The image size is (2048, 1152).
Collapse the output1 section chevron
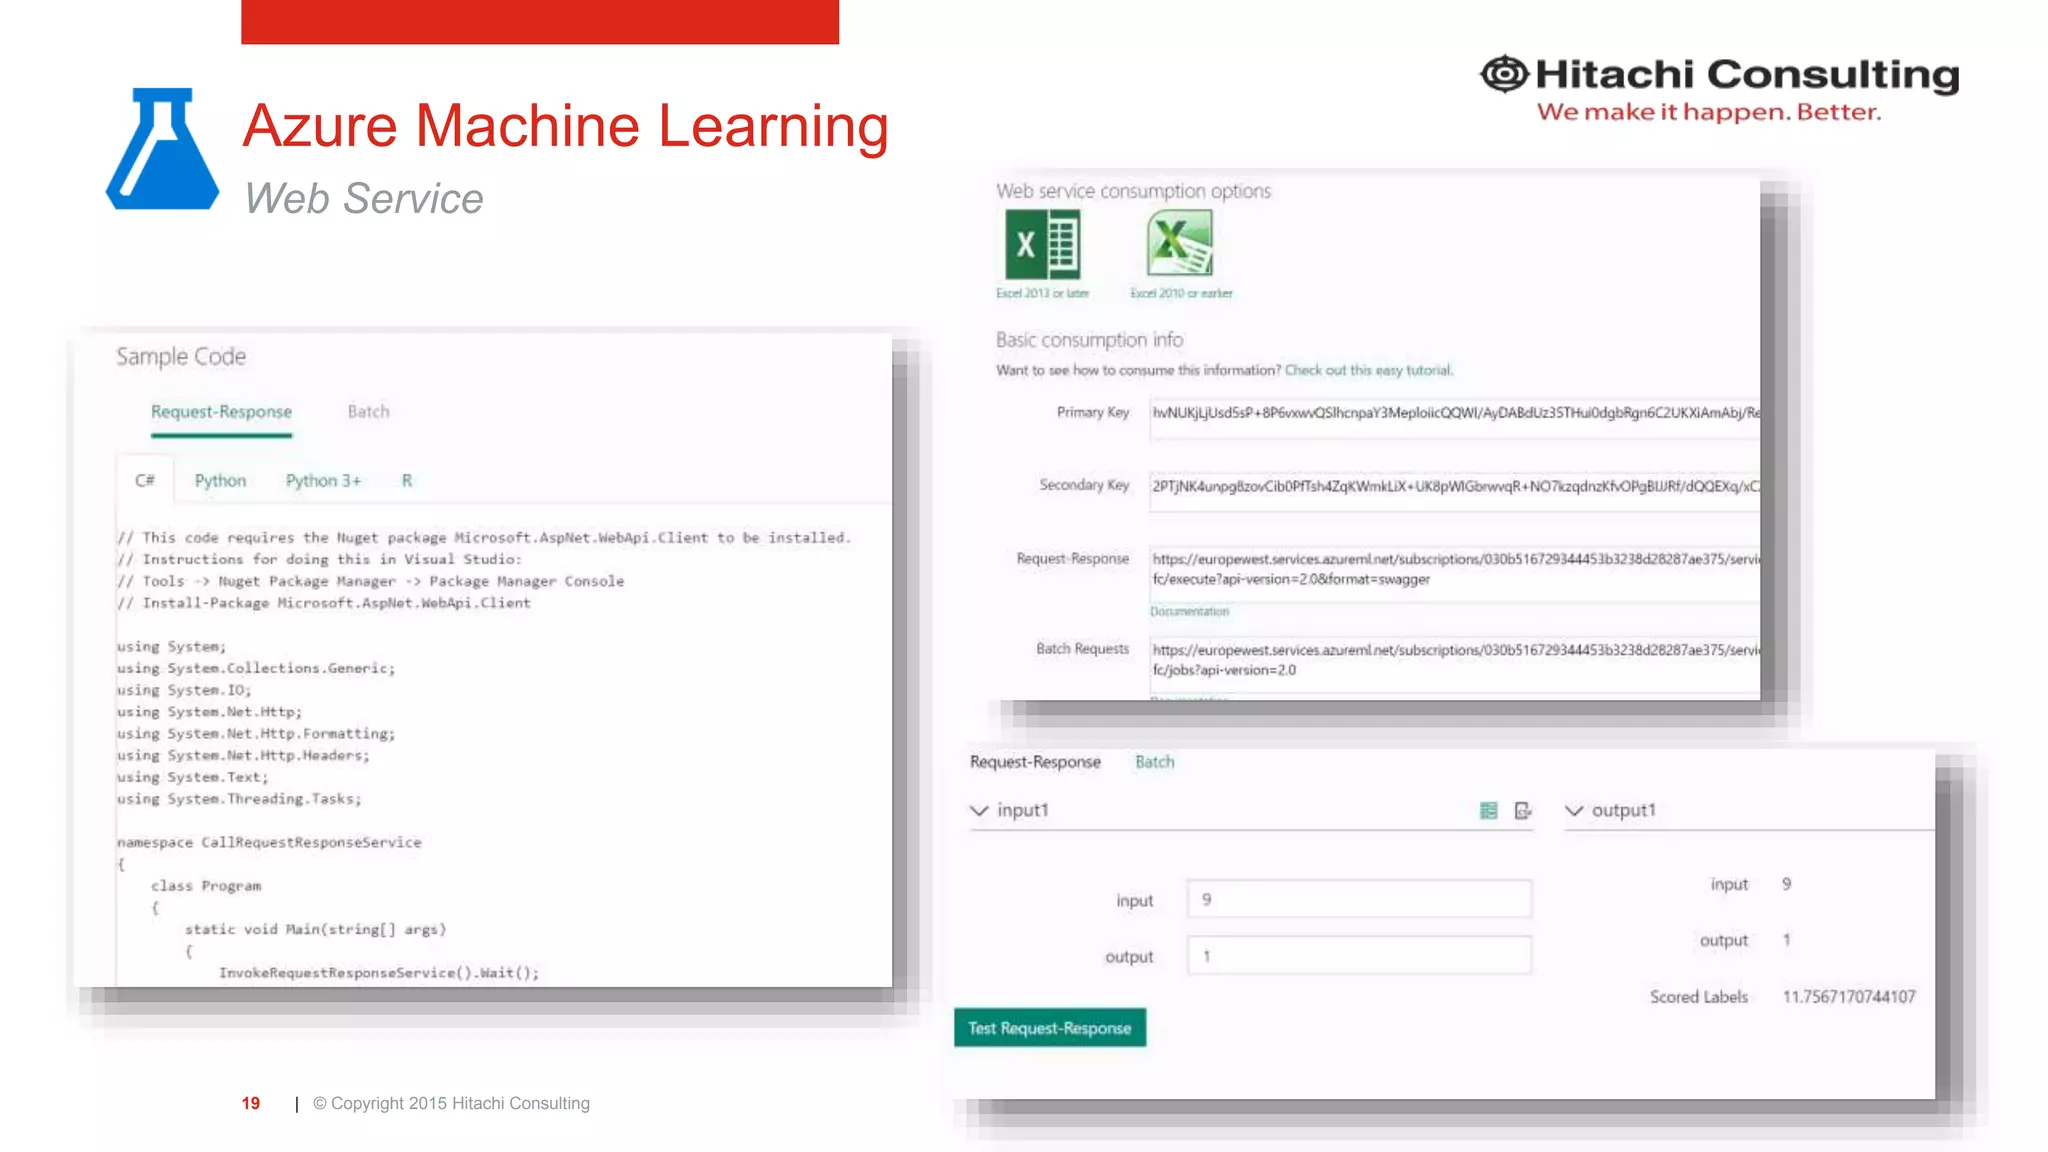[x=1574, y=810]
